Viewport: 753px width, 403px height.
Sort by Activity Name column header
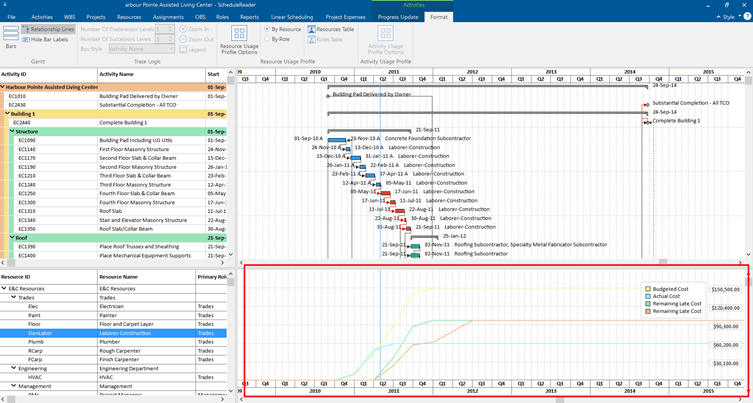pyautogui.click(x=151, y=74)
